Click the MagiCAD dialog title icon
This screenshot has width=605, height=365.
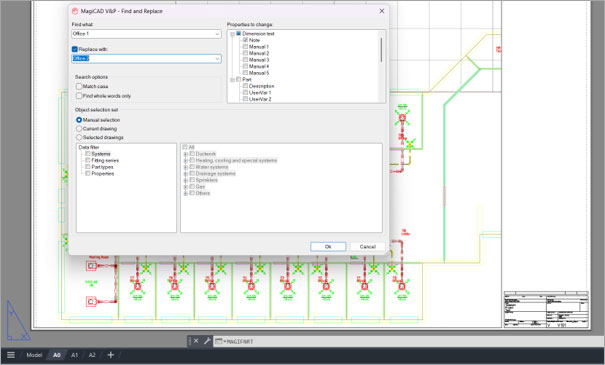point(75,11)
